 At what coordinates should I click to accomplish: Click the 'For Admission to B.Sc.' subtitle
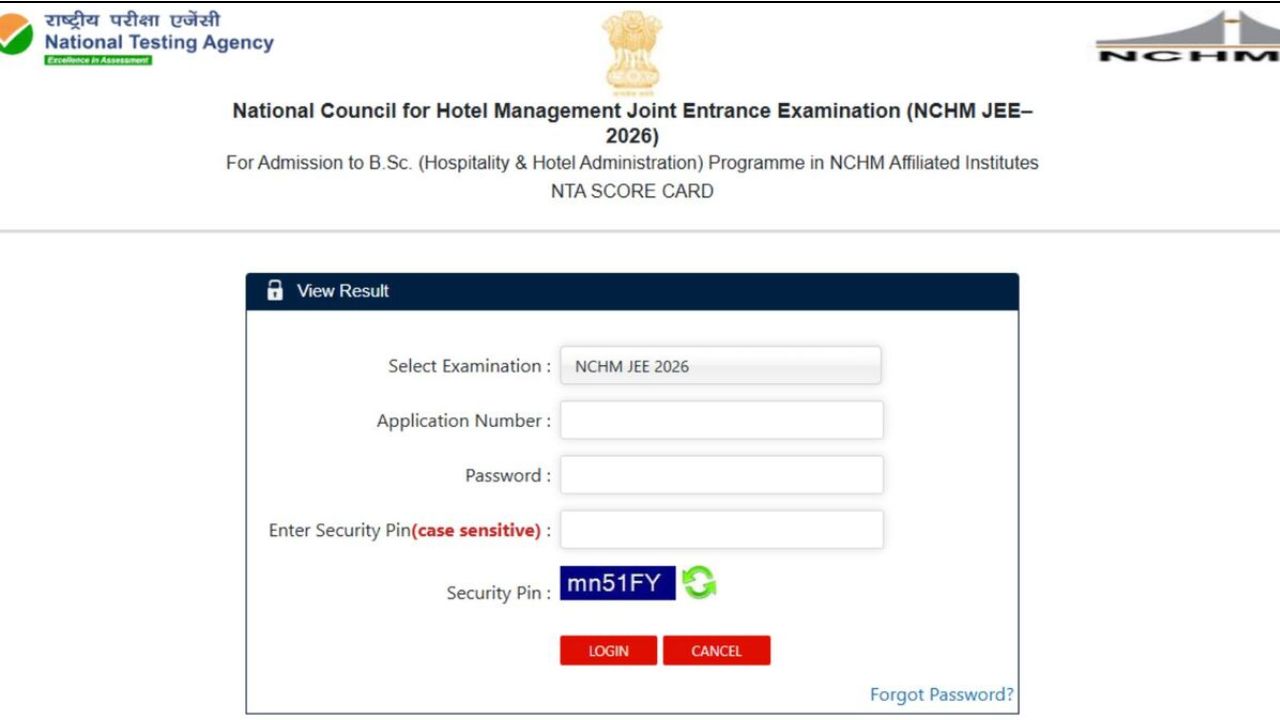[x=632, y=163]
